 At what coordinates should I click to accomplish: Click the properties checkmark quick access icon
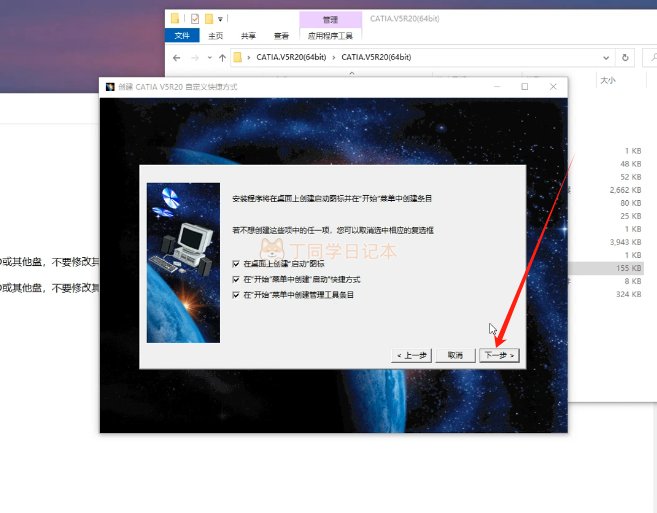(195, 19)
